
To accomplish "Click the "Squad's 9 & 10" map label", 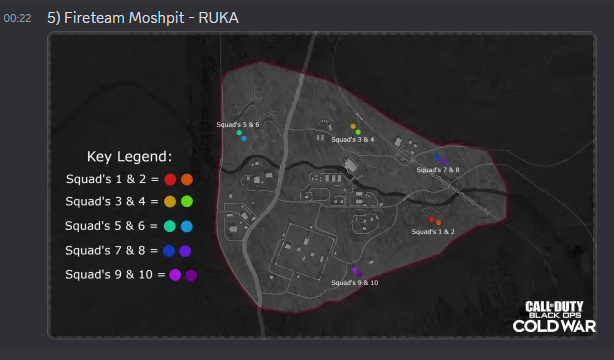I will (355, 282).
